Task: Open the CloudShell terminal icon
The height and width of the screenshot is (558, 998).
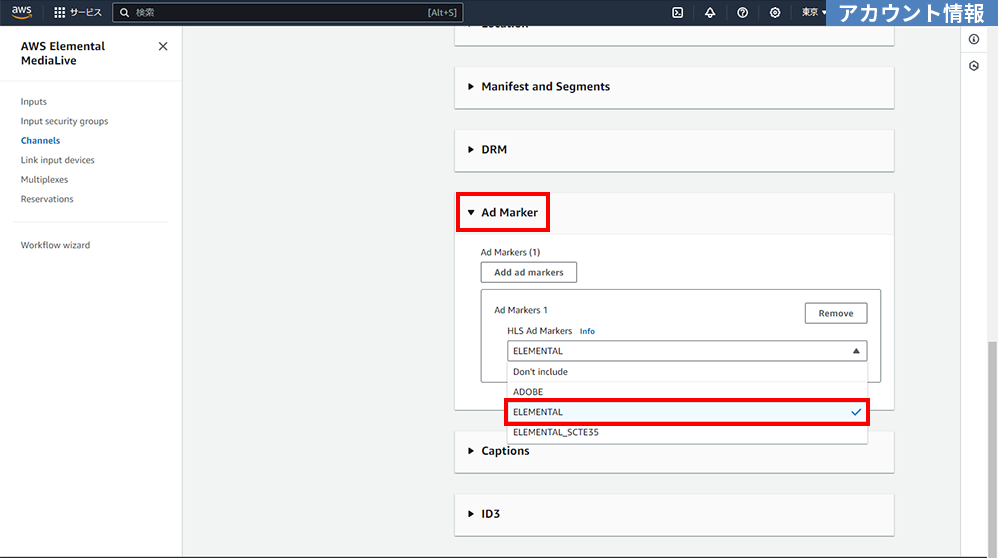Action: (x=677, y=12)
